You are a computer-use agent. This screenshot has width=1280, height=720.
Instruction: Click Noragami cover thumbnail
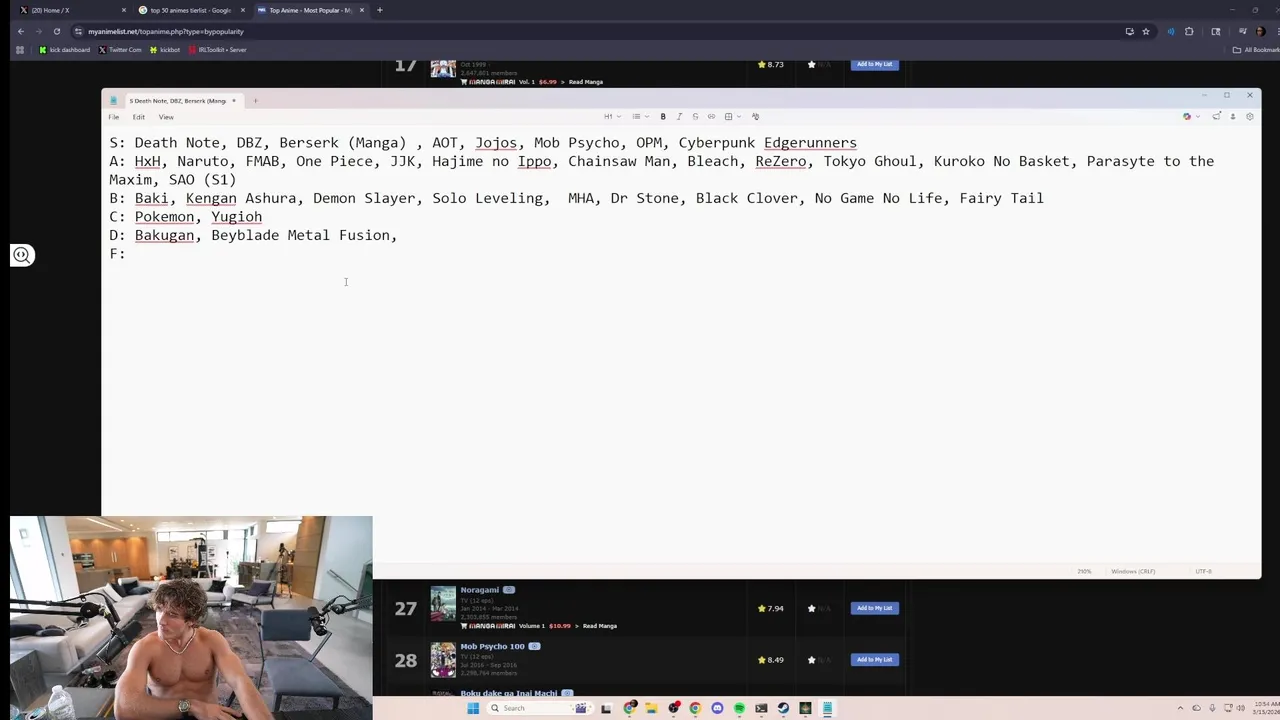443,604
